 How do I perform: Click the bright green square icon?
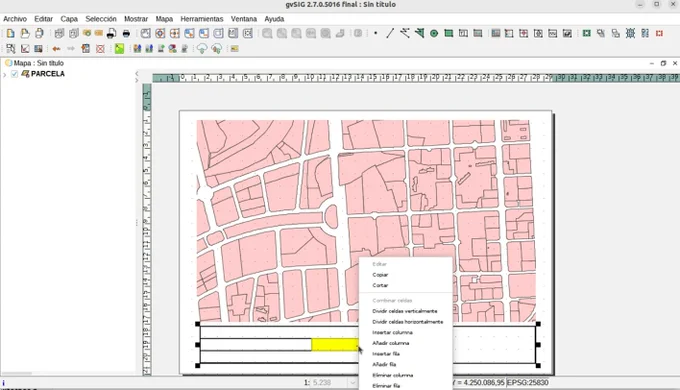119,49
